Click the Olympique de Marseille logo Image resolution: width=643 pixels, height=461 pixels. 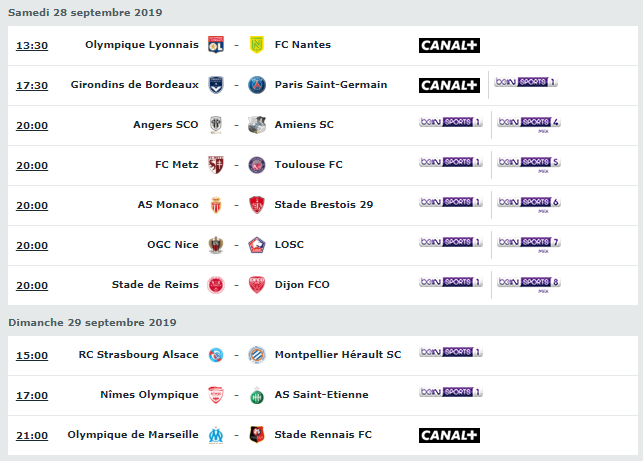point(216,435)
